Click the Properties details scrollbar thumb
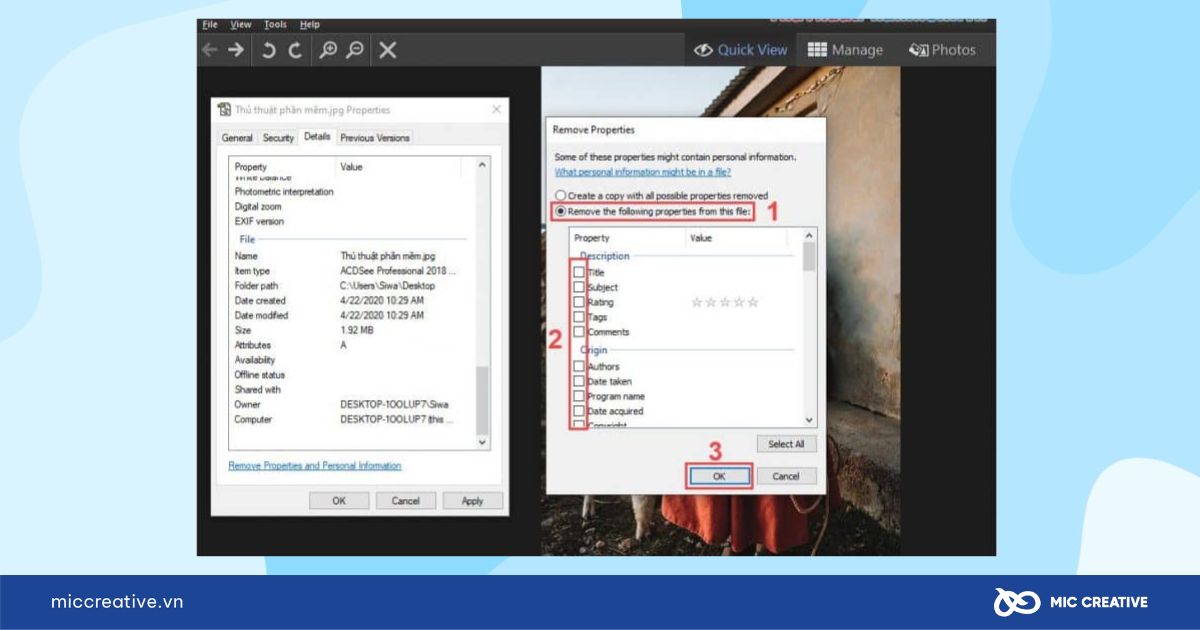Image resolution: width=1200 pixels, height=630 pixels. (483, 400)
